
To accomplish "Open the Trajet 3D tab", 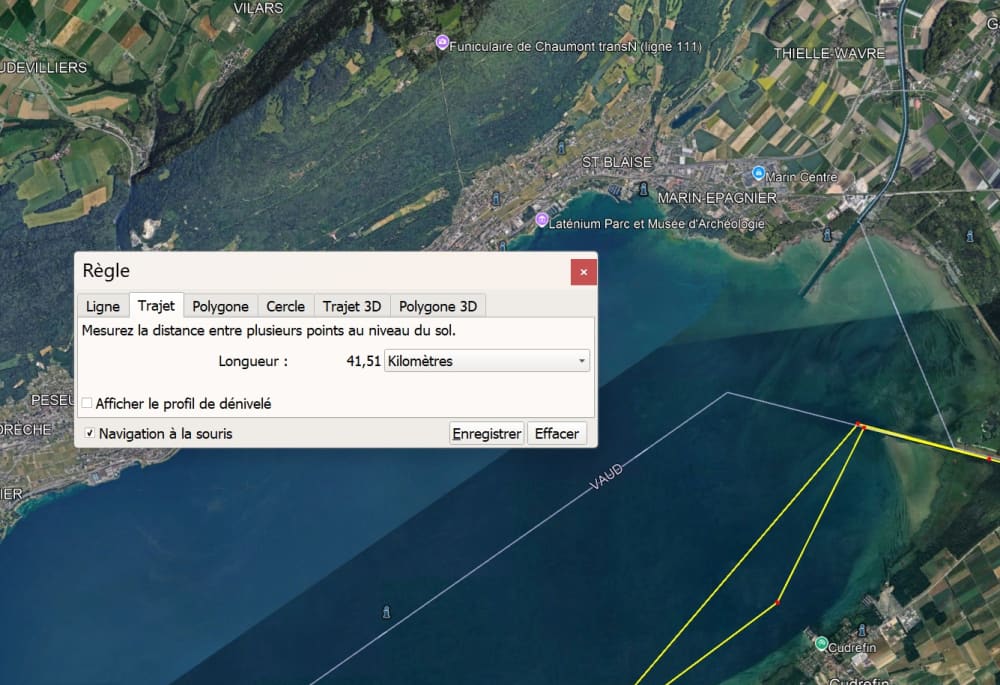I will (352, 306).
